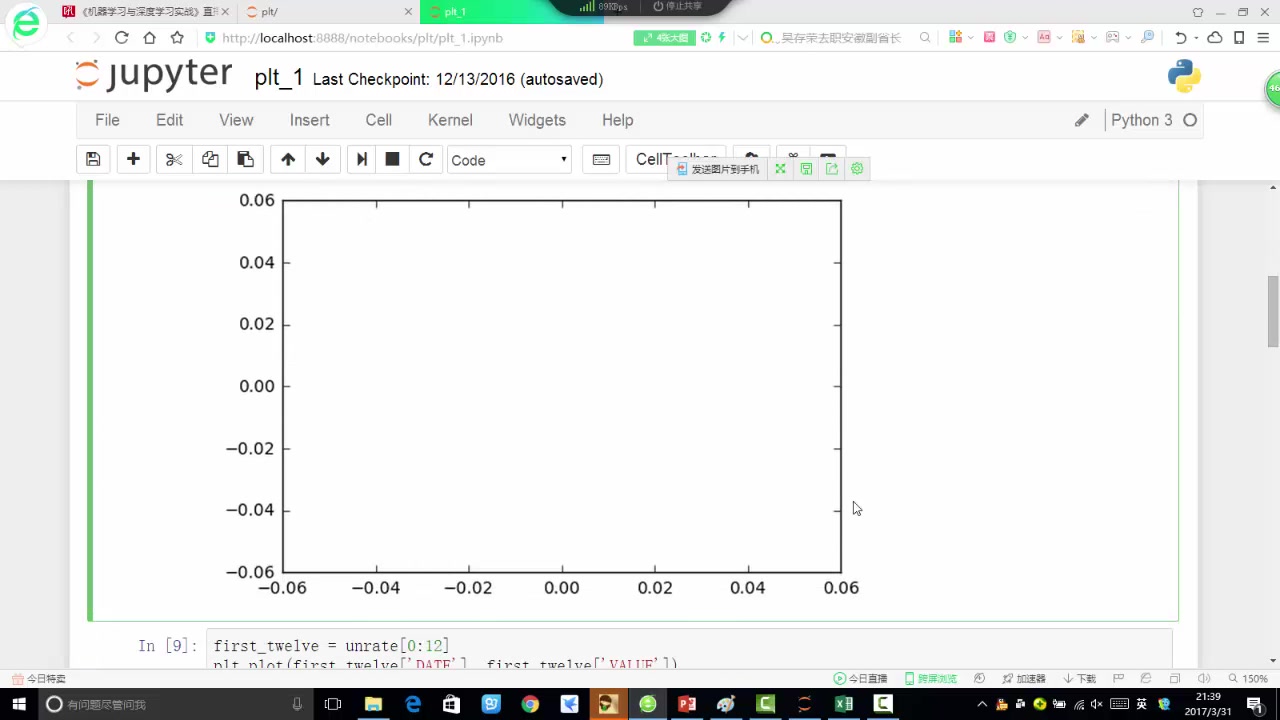Viewport: 1280px width, 720px height.
Task: Click the Python 3 kernel indicator
Action: coord(1141,120)
